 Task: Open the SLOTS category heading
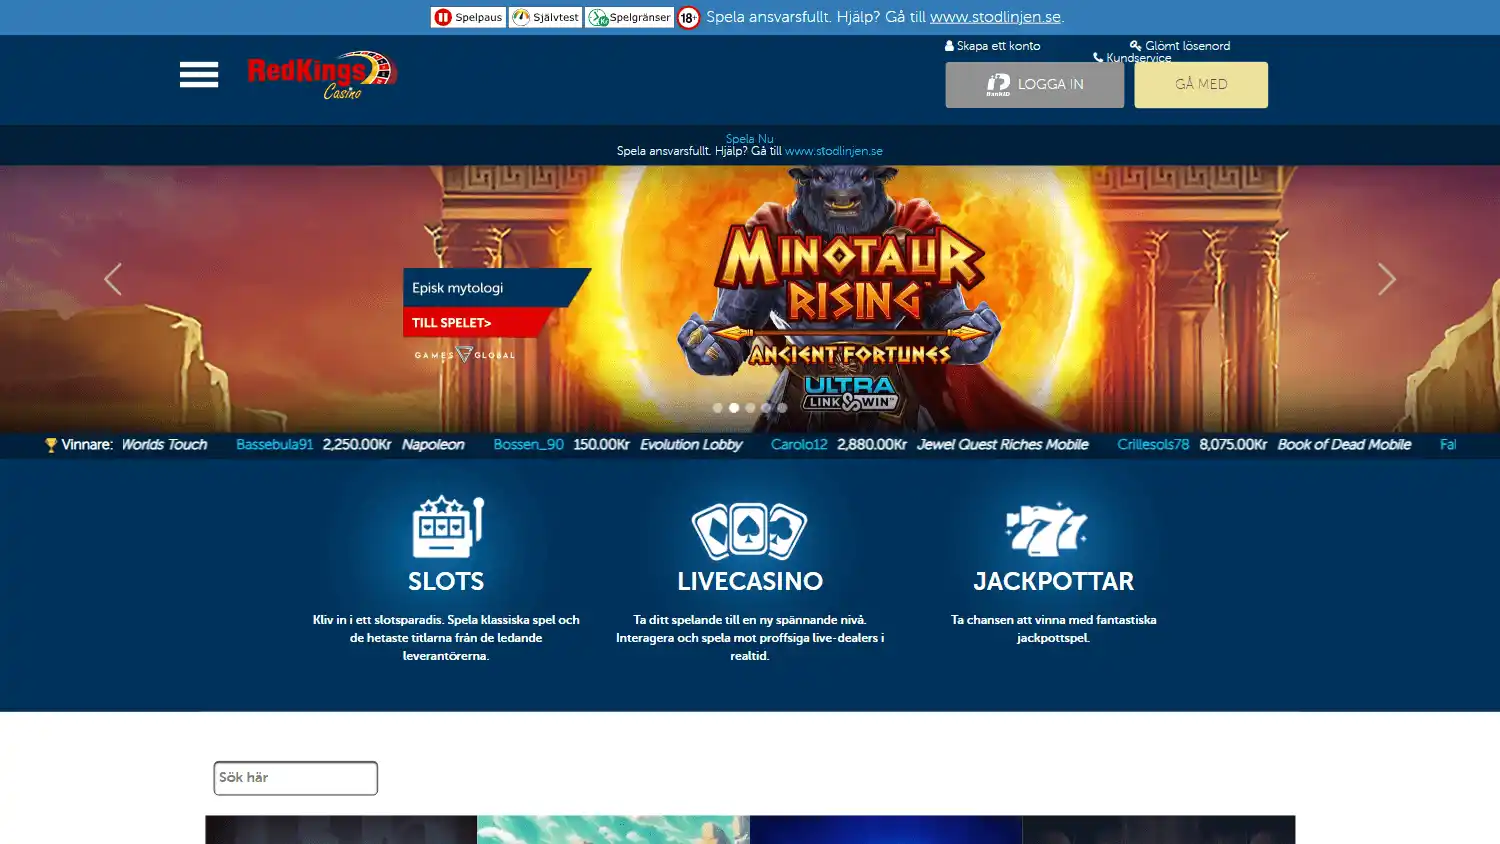pyautogui.click(x=446, y=581)
